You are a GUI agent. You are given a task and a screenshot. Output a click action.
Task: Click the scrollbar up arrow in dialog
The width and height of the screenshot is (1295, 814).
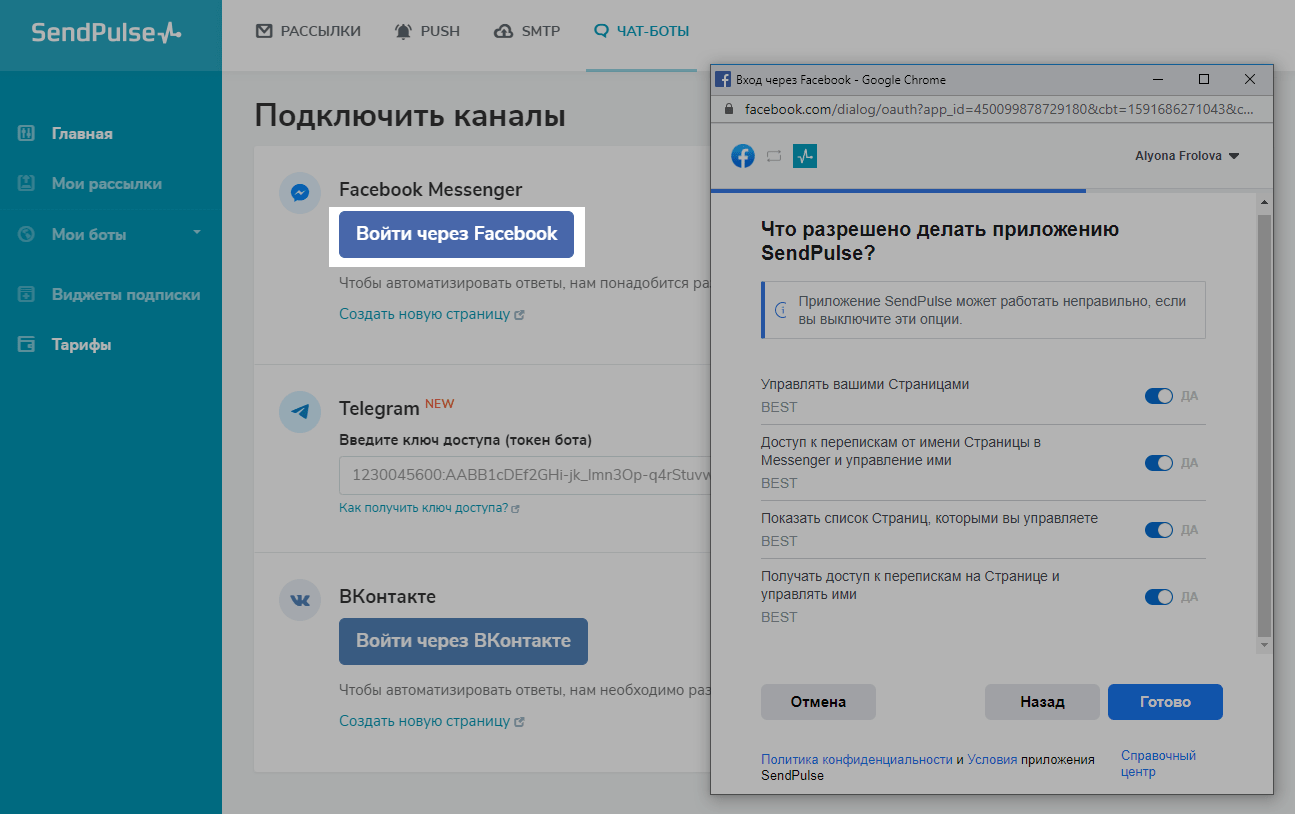tap(1264, 203)
